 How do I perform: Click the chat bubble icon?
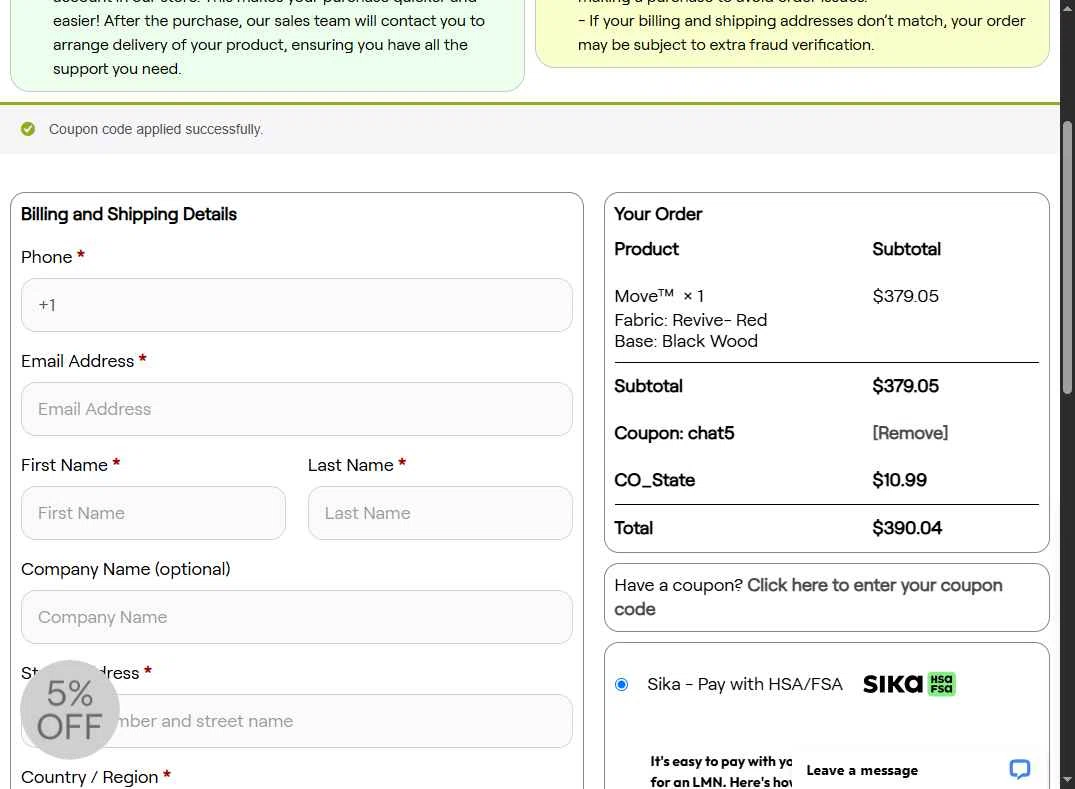[1019, 769]
